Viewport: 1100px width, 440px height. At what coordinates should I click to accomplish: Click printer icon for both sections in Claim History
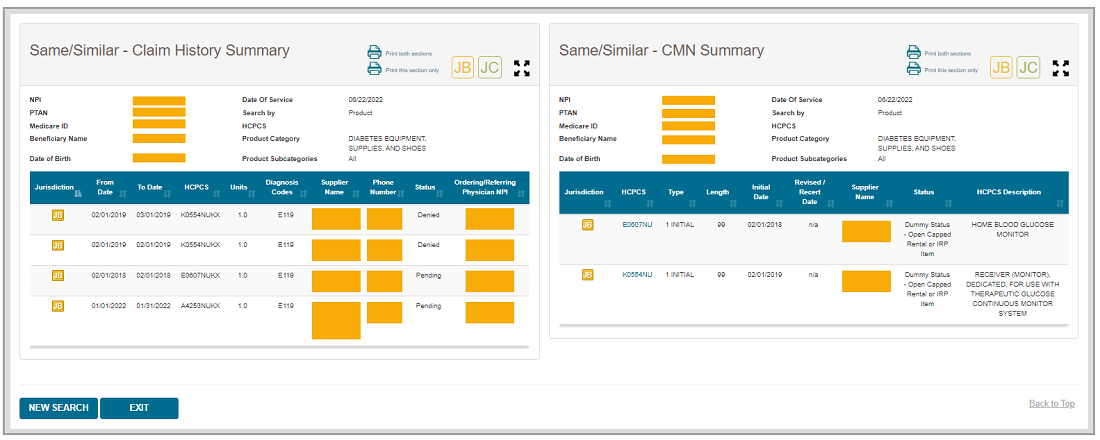pyautogui.click(x=374, y=53)
